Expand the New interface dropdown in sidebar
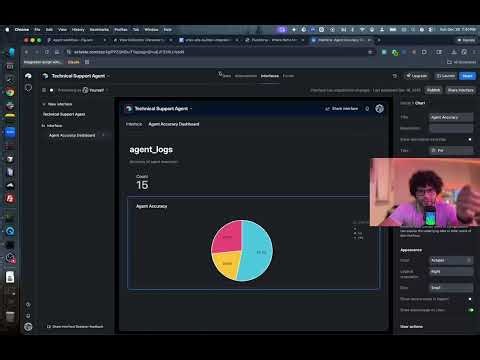Screen dimensions: 480x360 [57, 104]
